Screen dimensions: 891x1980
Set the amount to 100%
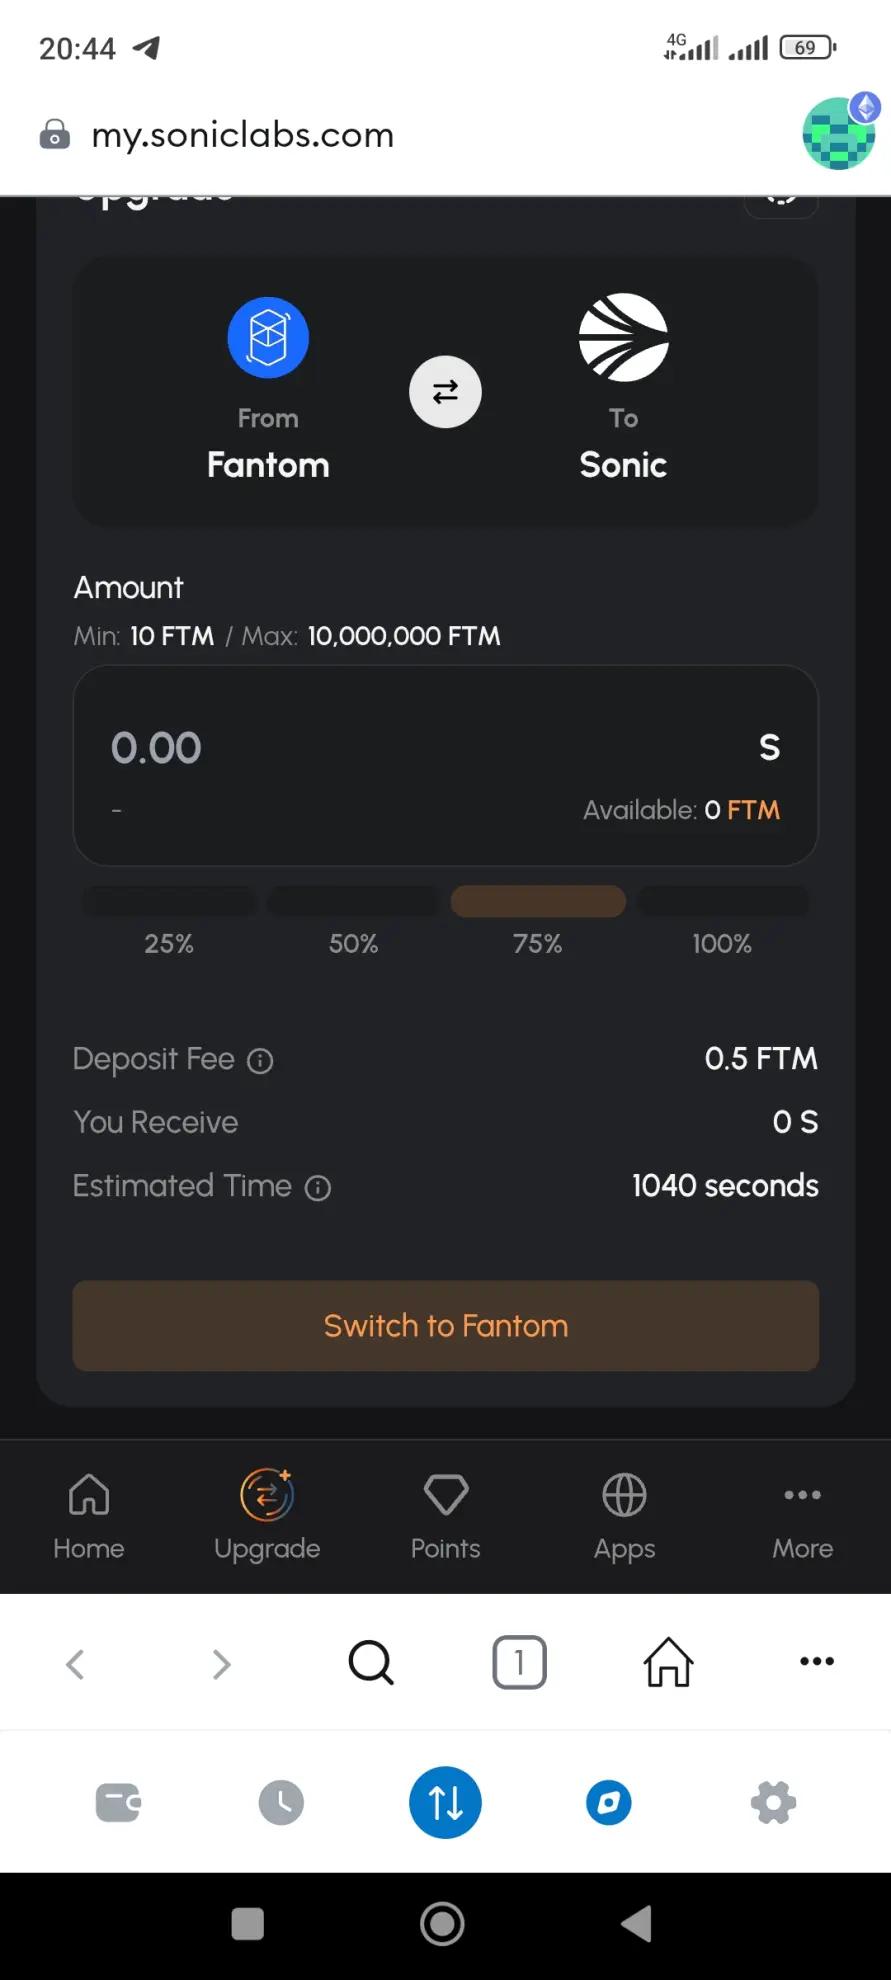(722, 901)
